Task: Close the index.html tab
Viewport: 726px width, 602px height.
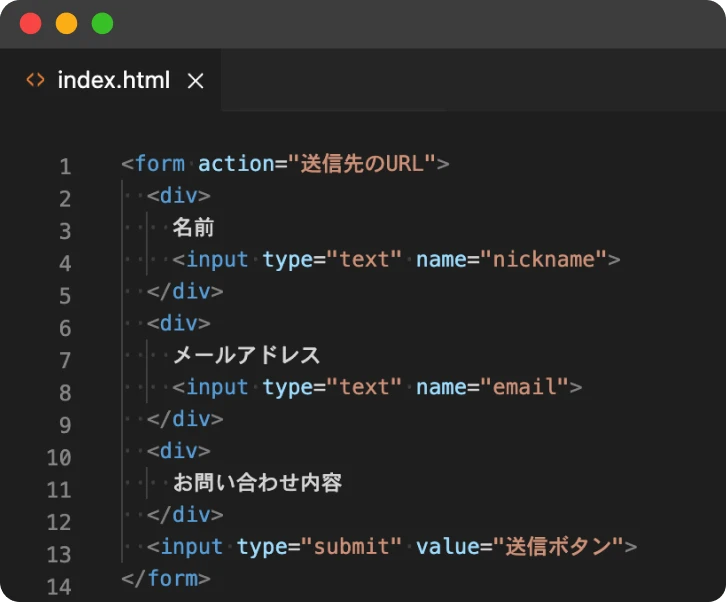Action: (x=195, y=81)
